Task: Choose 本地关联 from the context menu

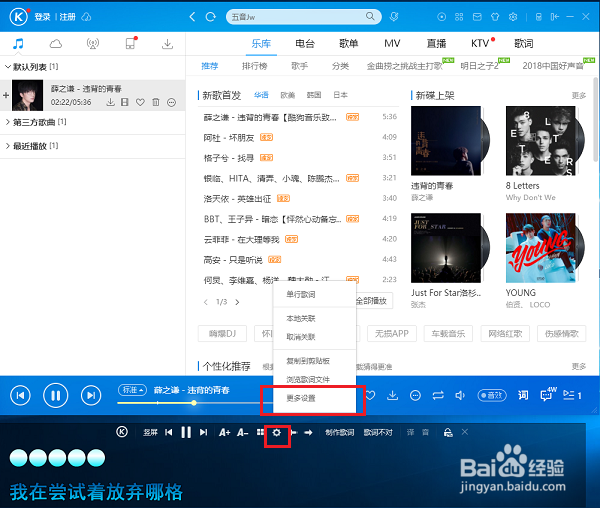Action: click(x=301, y=318)
